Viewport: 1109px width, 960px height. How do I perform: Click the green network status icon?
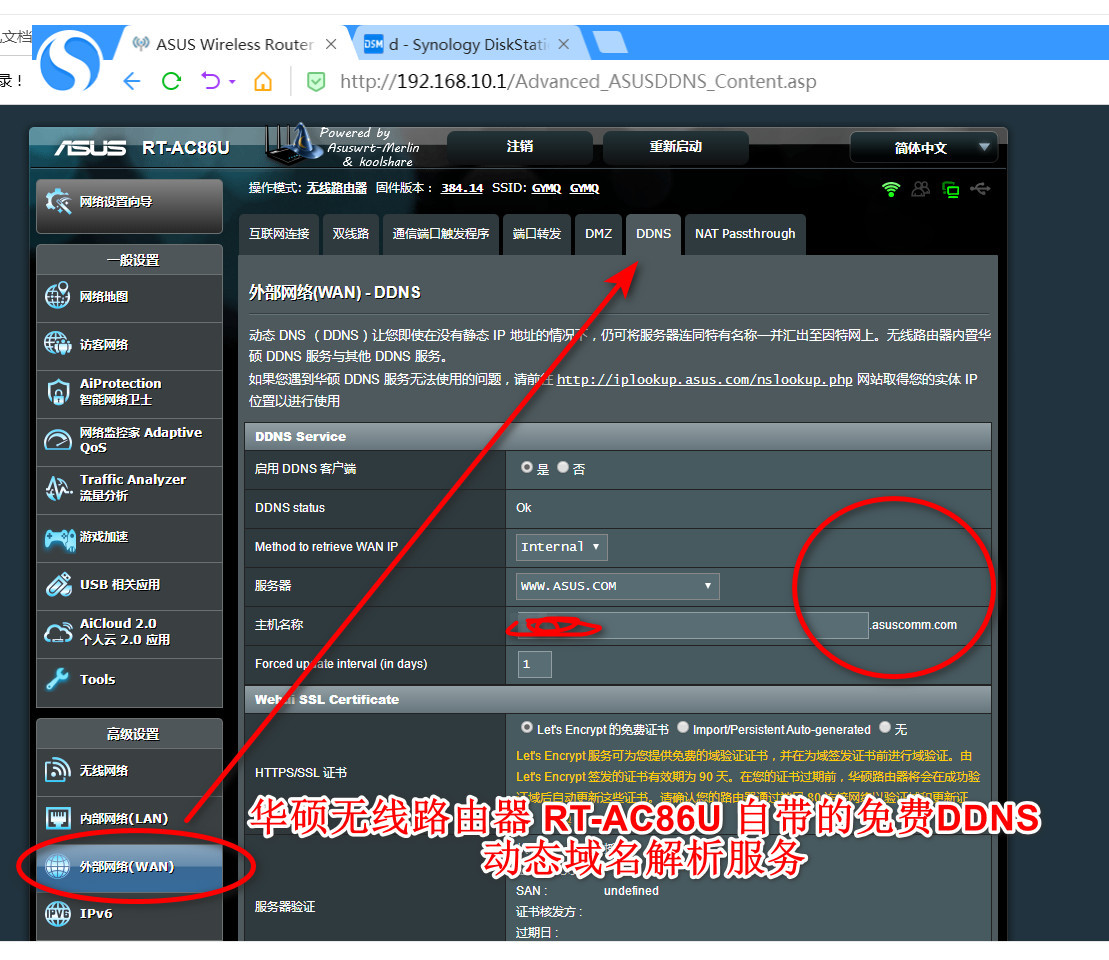point(951,190)
